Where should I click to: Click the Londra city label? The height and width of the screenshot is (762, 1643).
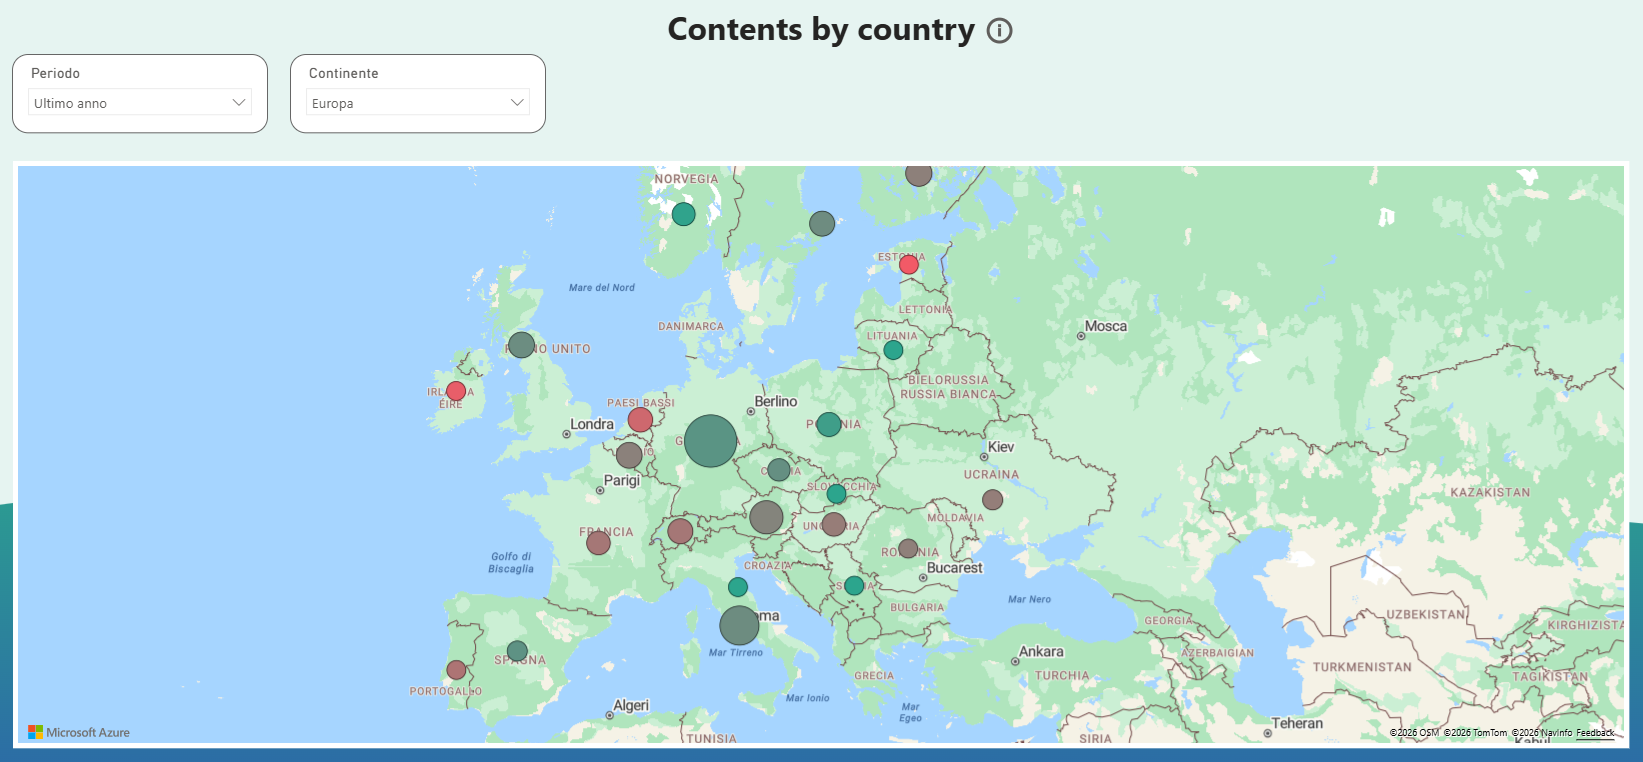(x=592, y=424)
